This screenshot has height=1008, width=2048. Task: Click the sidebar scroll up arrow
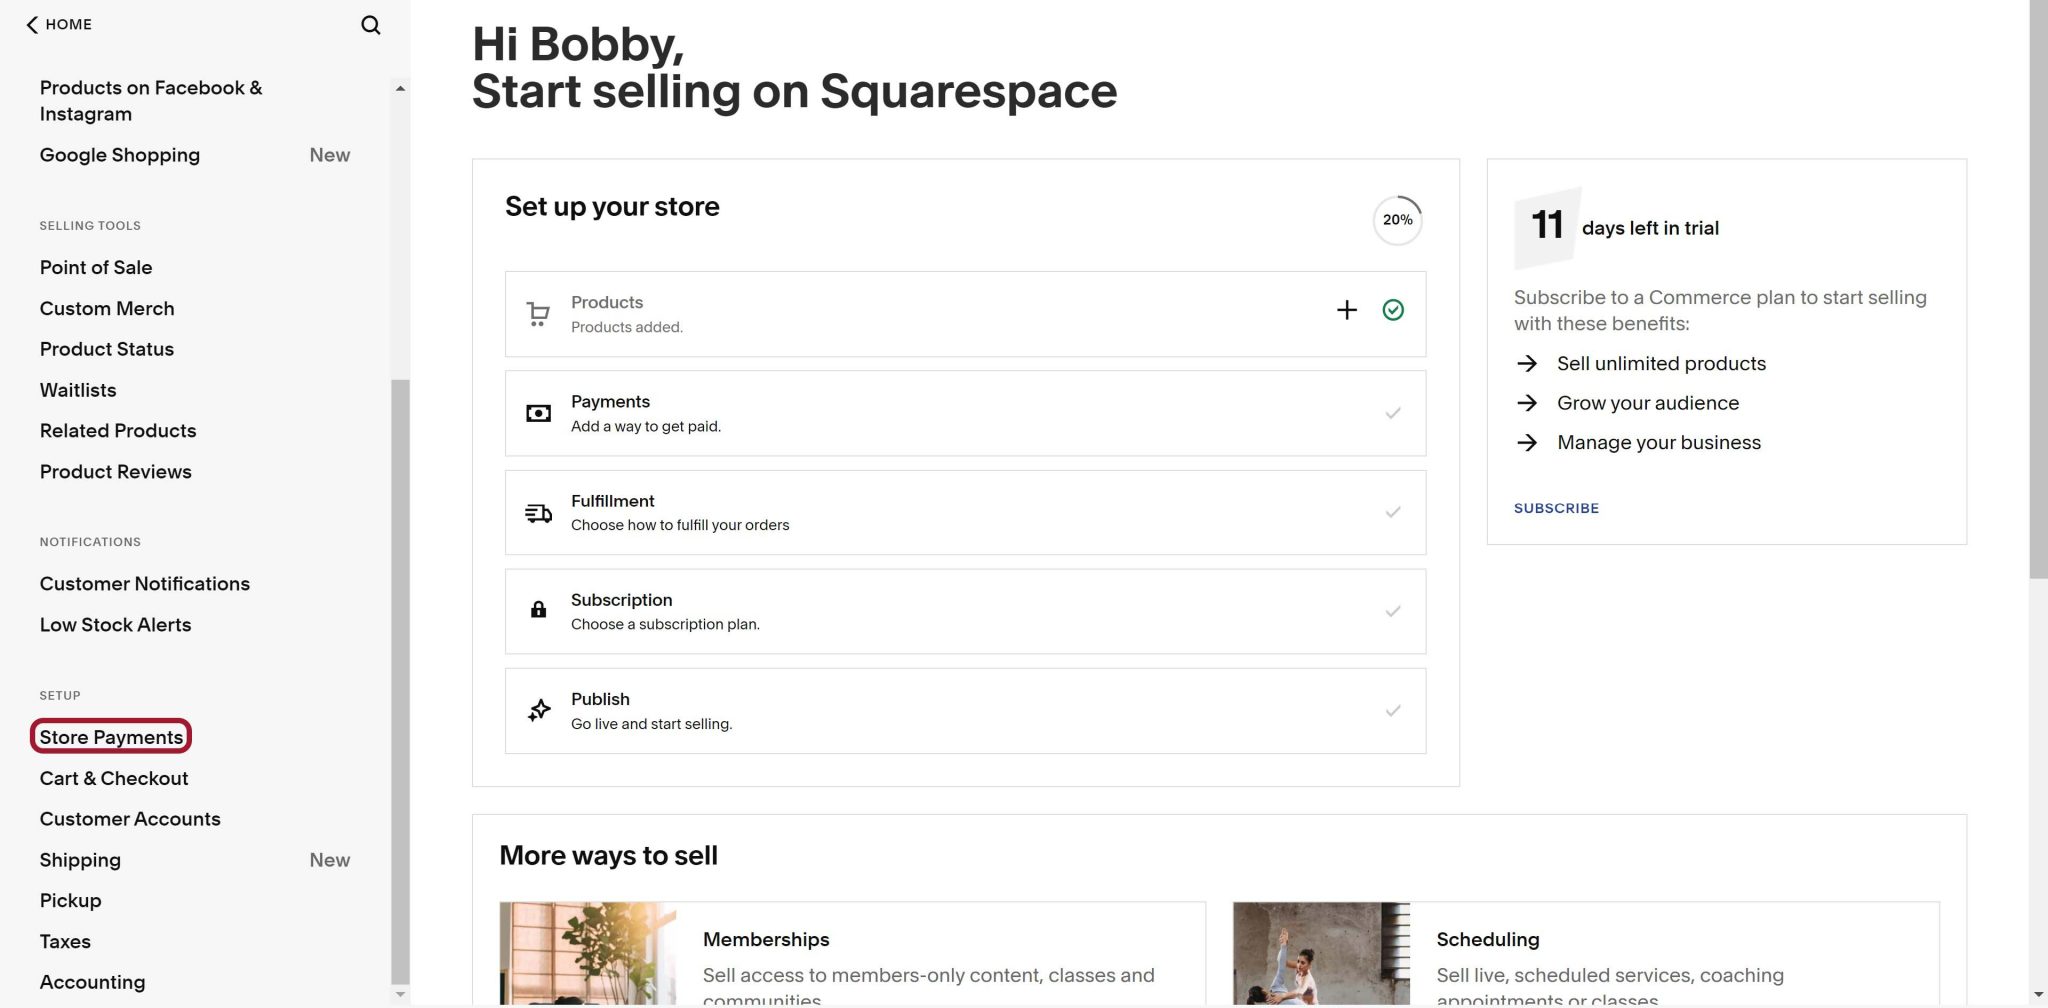[400, 89]
